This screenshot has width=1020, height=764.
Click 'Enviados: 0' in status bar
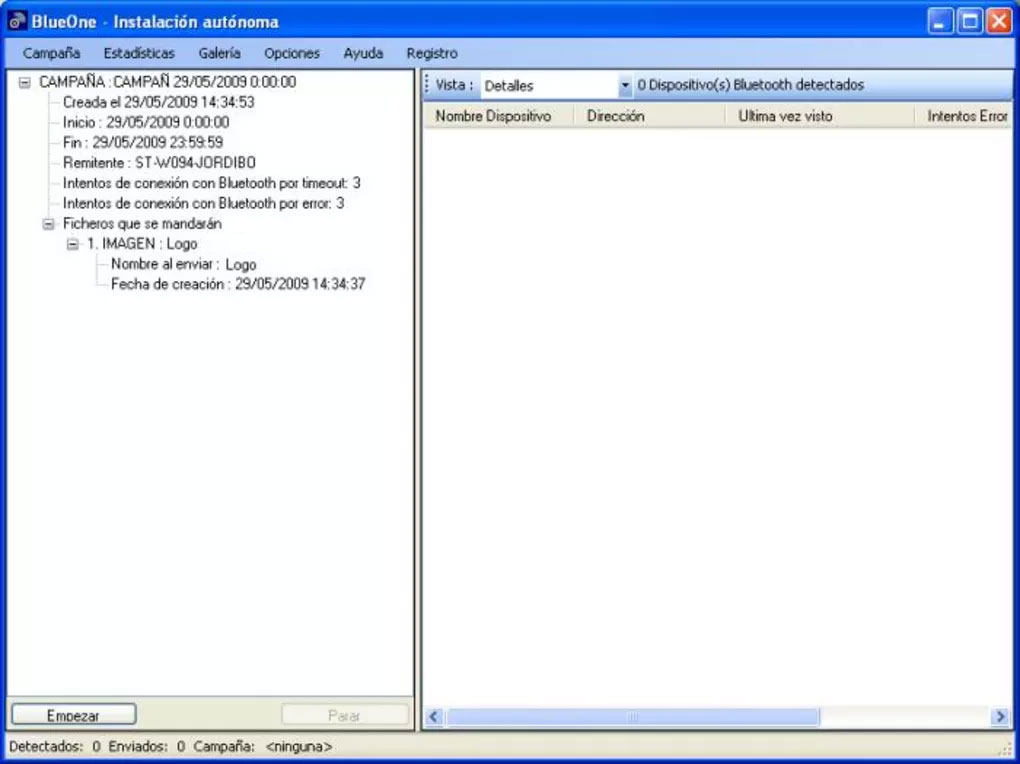point(146,746)
